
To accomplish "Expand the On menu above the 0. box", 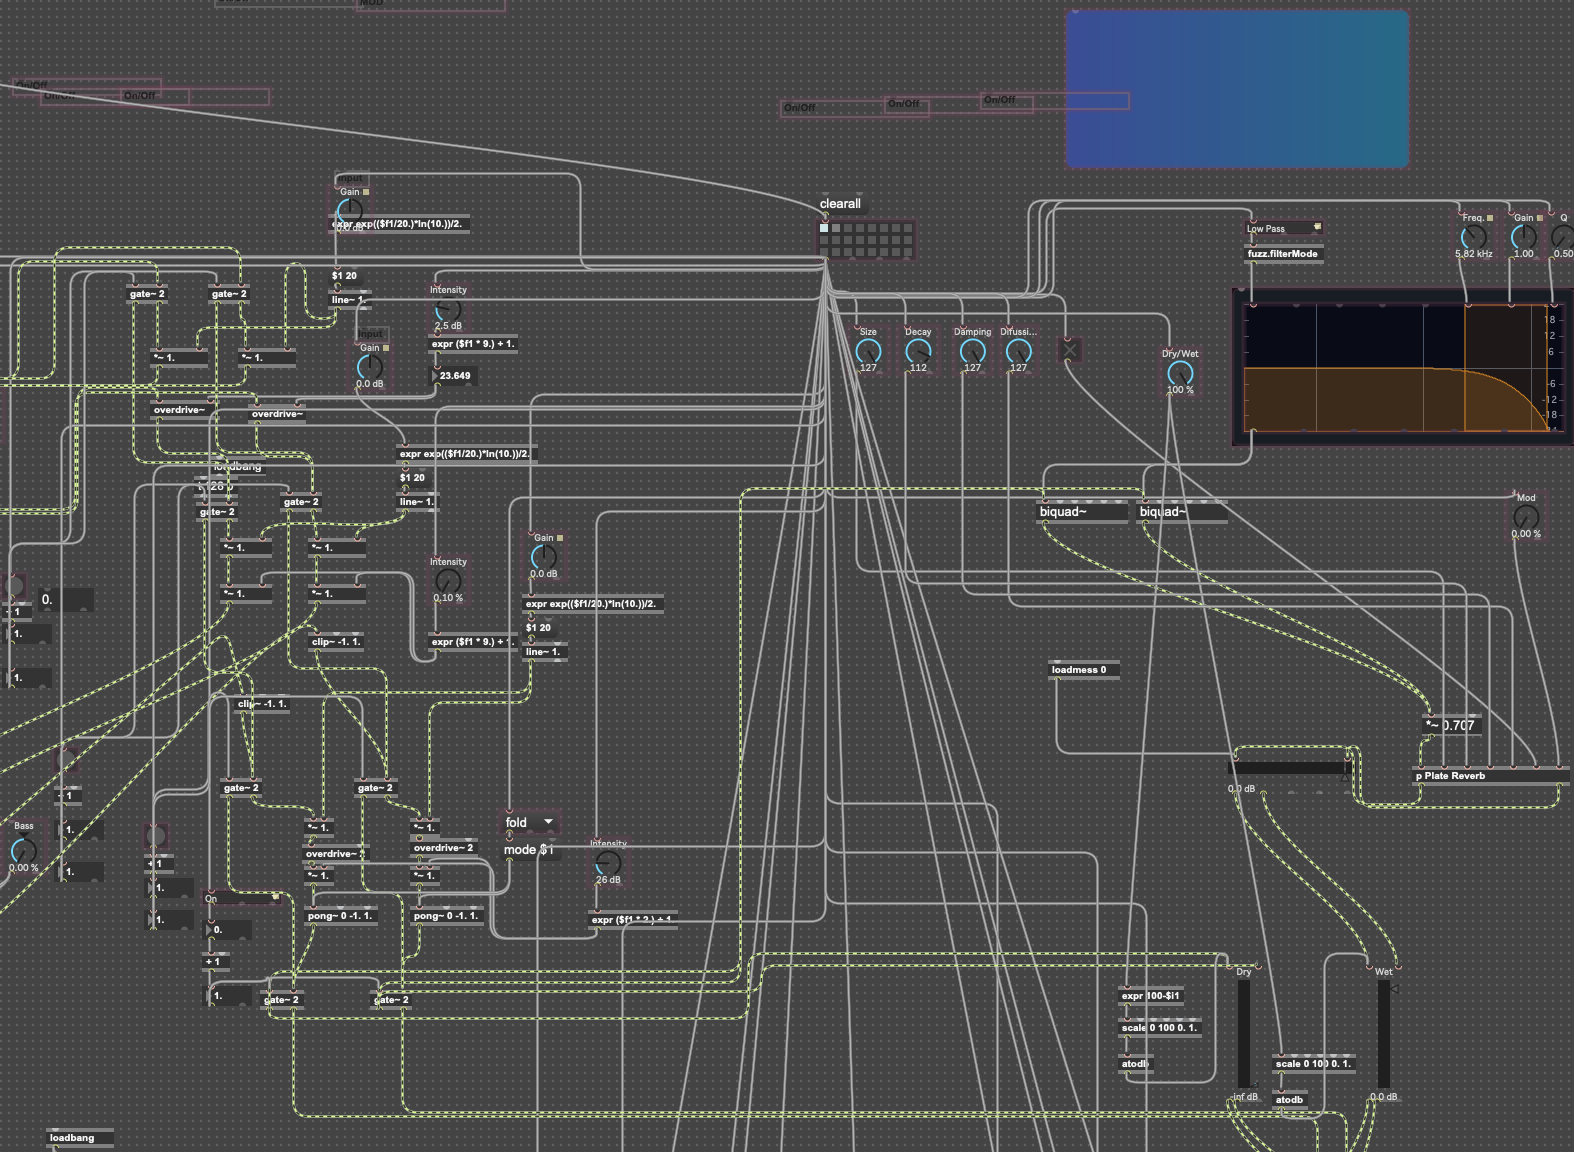I will (x=243, y=898).
